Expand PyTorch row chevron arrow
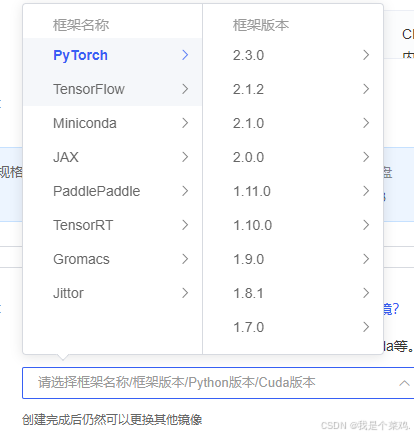 coord(185,55)
